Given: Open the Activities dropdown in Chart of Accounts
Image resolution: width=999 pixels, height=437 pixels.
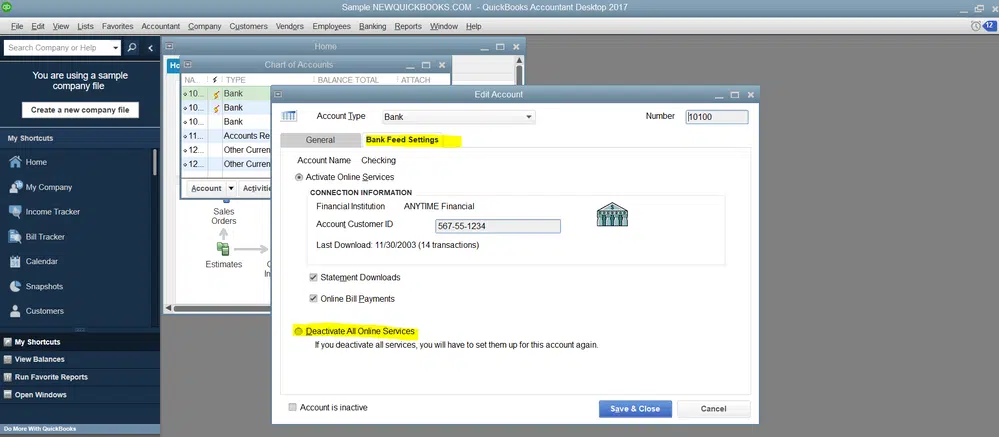Looking at the screenshot, I should (x=255, y=189).
